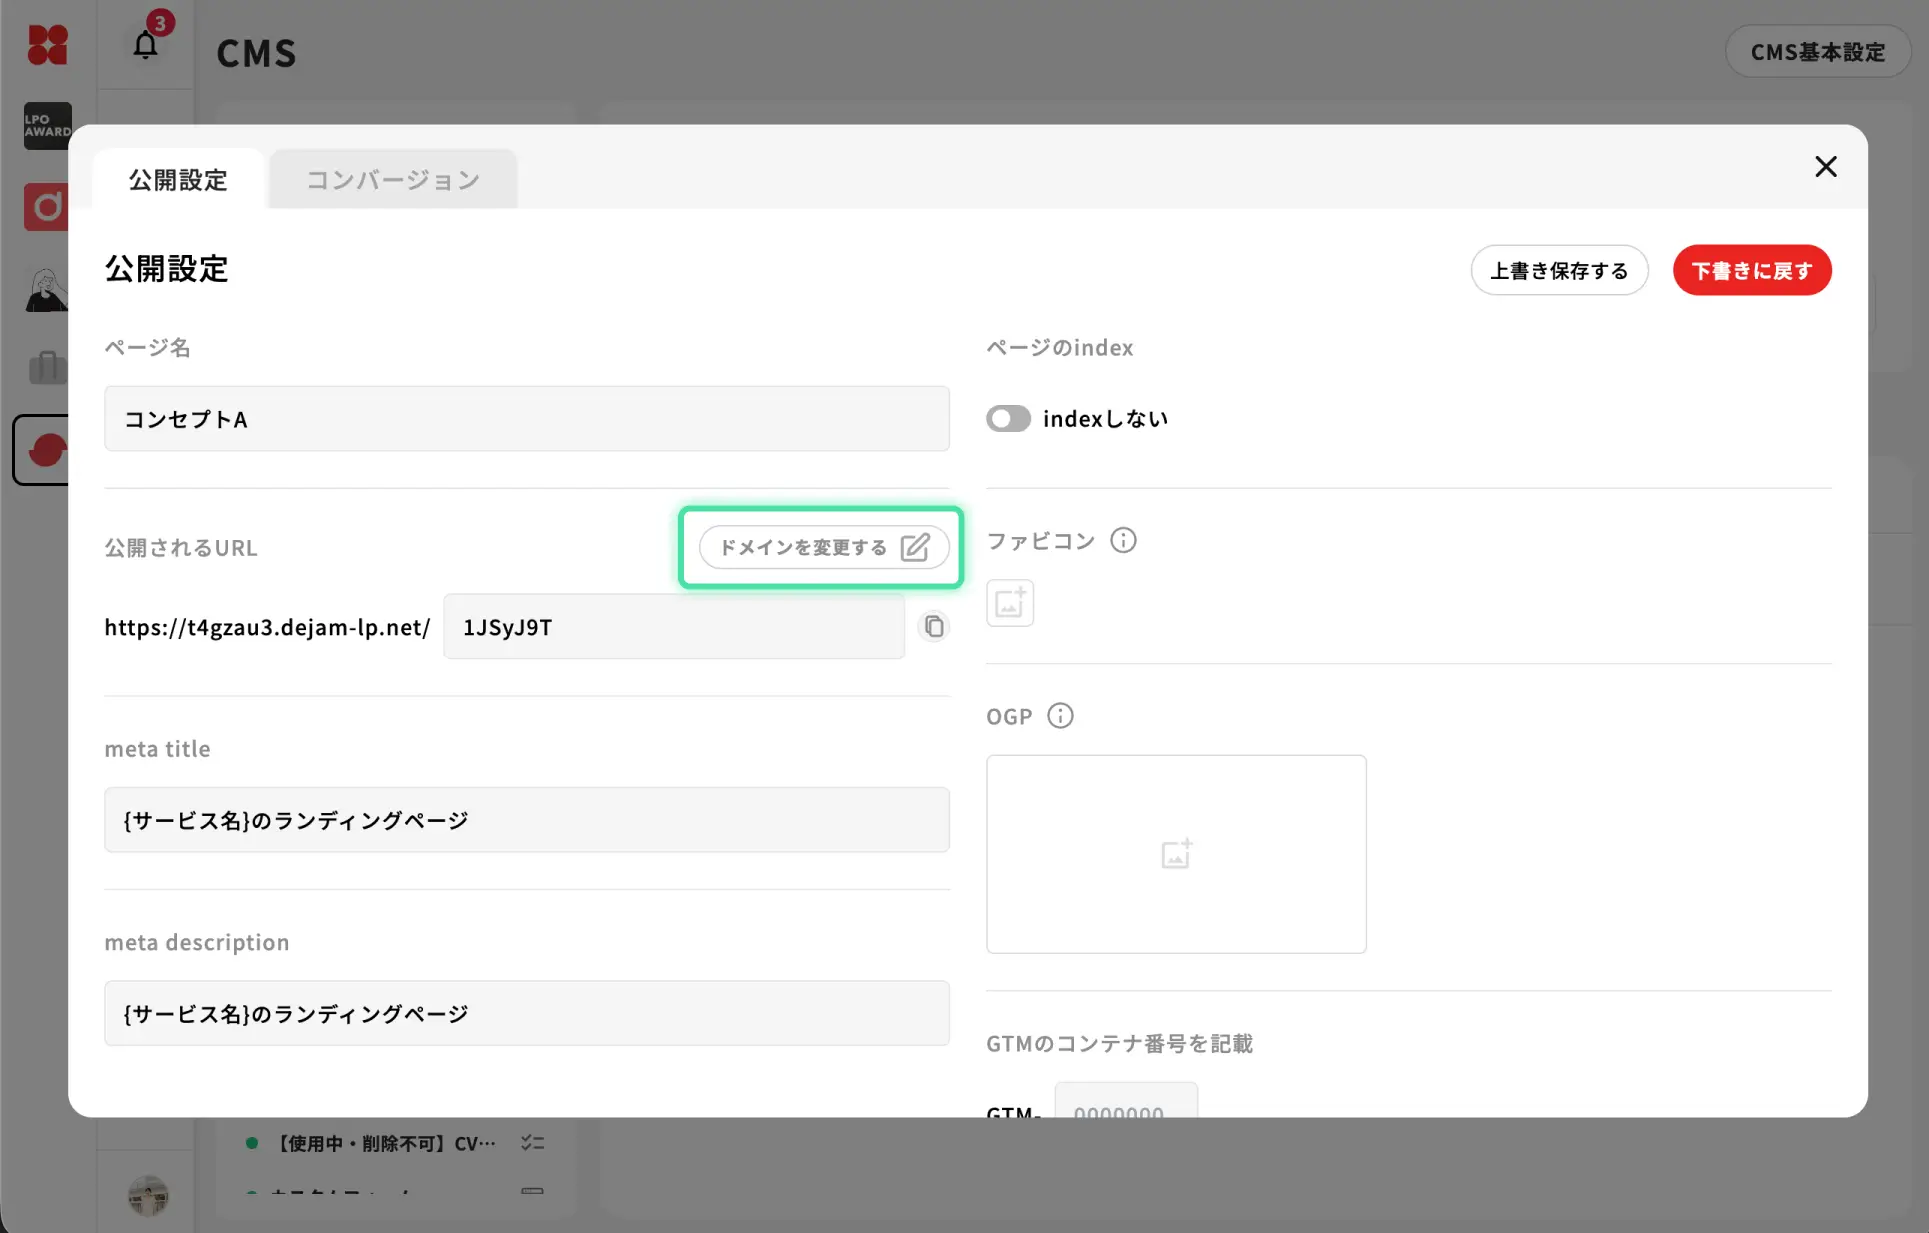Viewport: 1929px width, 1233px height.
Task: Toggle the 'indexしない' switch
Action: [1008, 419]
